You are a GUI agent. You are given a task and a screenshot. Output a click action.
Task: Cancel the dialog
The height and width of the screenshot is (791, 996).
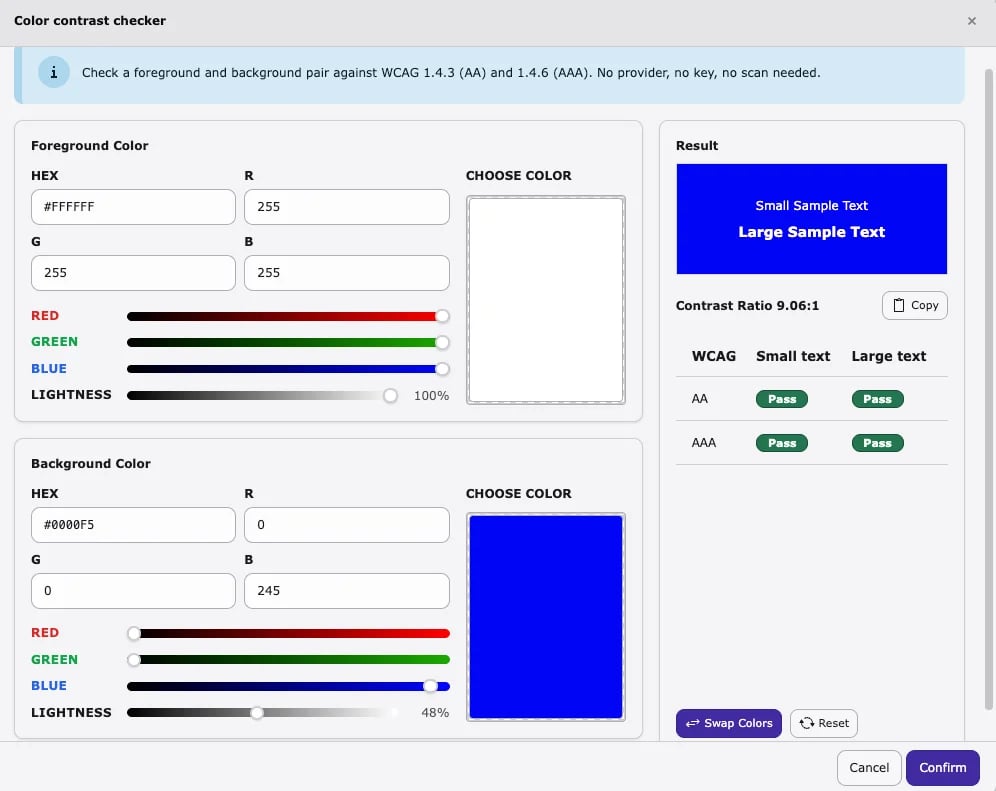pos(869,767)
